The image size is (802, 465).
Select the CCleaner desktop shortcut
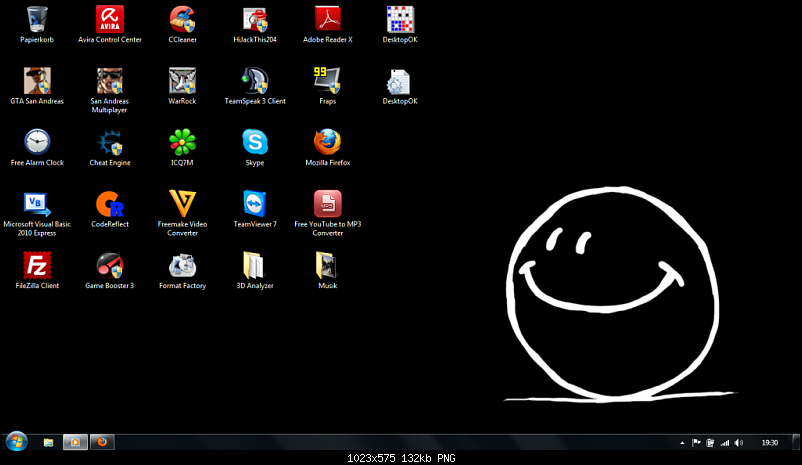pos(183,19)
